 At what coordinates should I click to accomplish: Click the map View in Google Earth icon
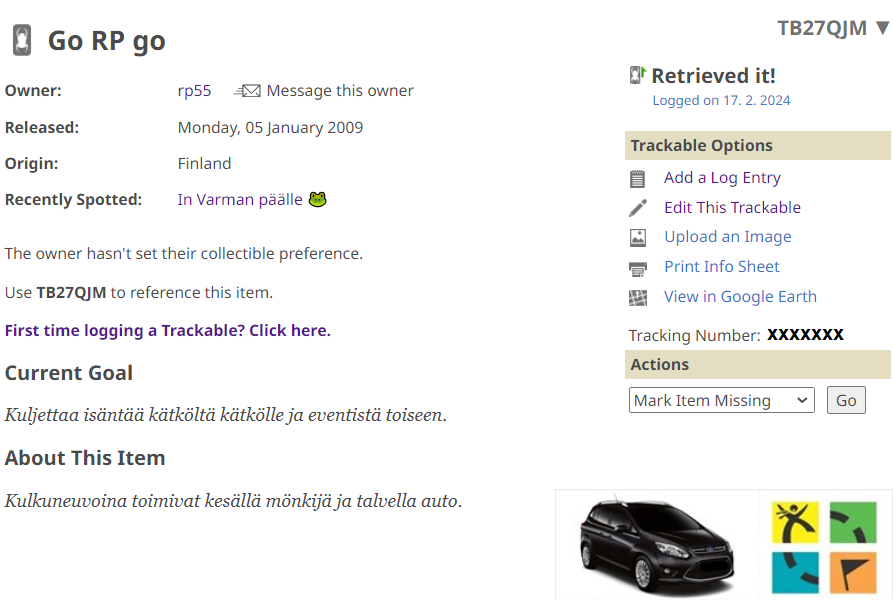pyautogui.click(x=637, y=297)
